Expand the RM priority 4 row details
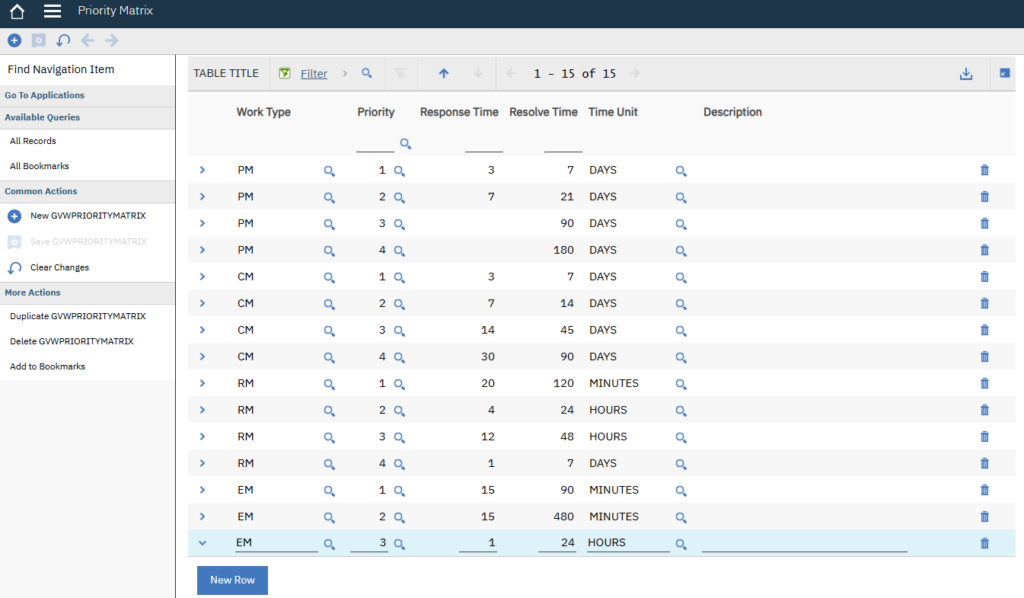 point(202,464)
